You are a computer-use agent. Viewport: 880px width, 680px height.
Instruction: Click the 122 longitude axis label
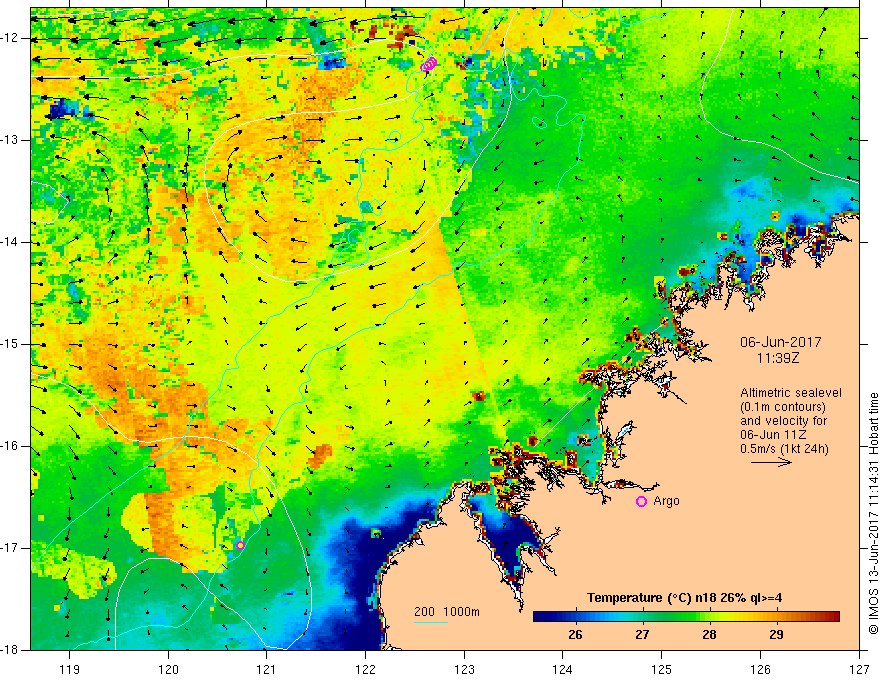point(365,669)
